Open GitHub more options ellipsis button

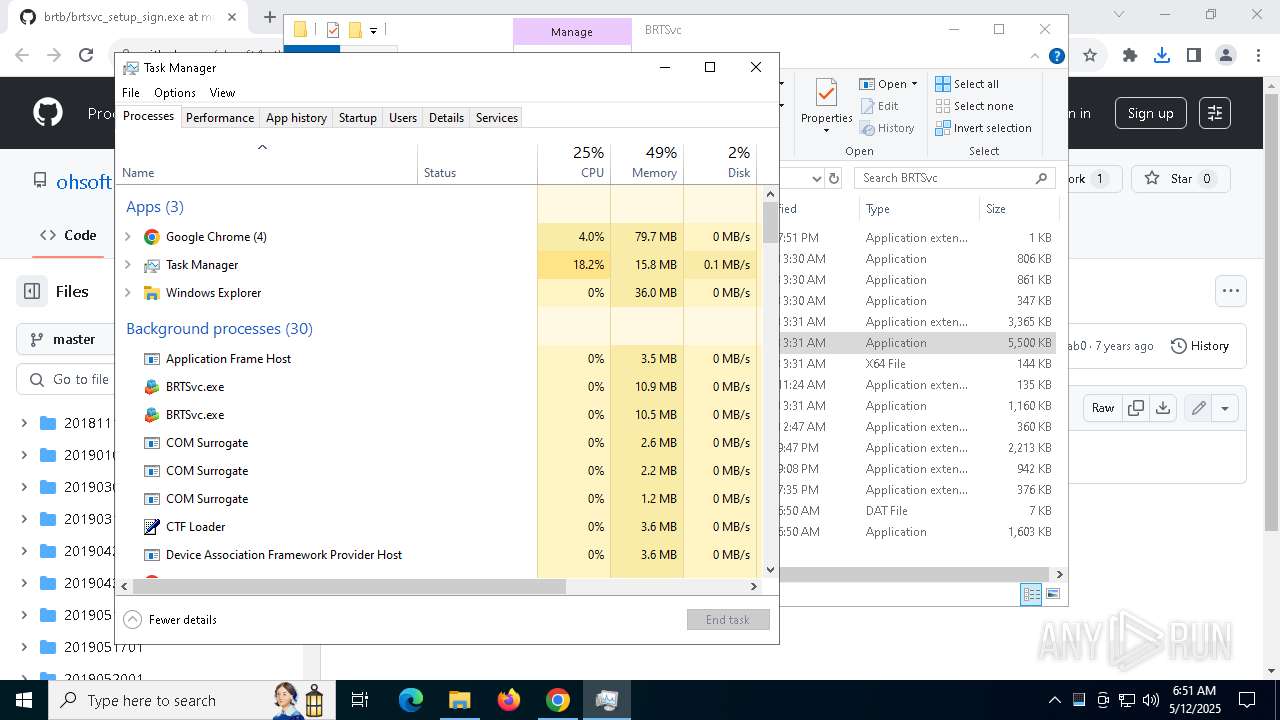1231,291
